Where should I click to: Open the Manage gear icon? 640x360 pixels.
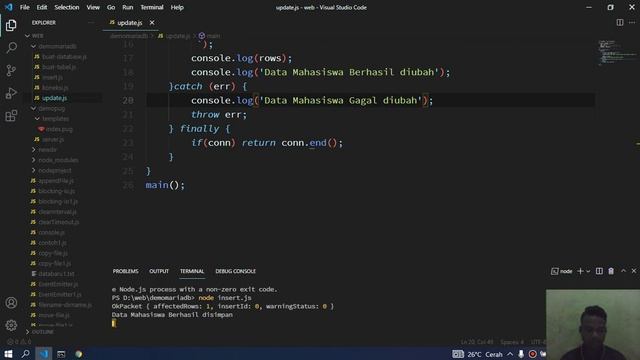pyautogui.click(x=11, y=325)
